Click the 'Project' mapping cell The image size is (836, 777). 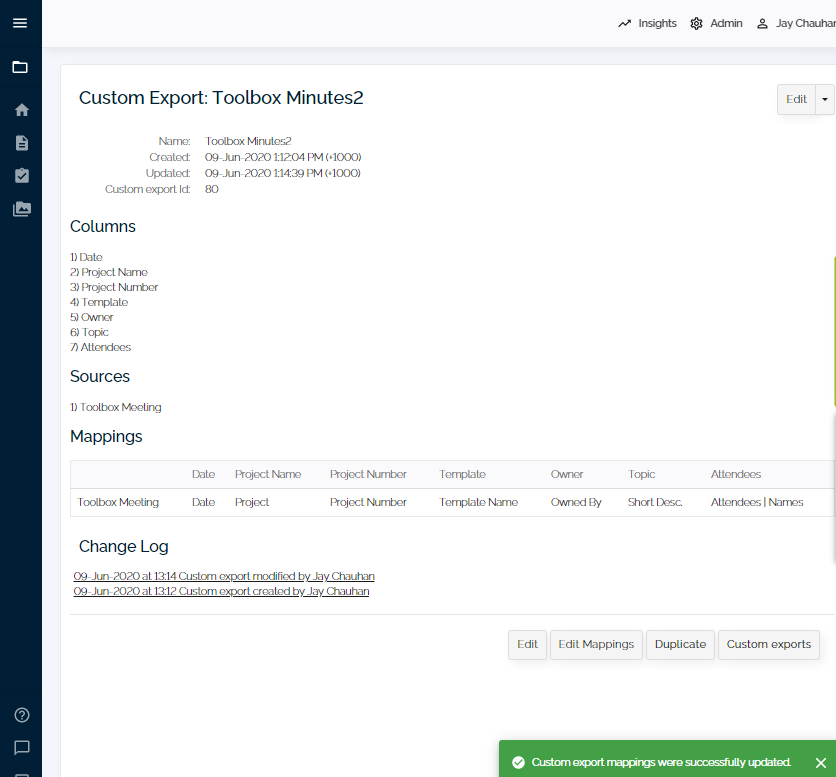tap(252, 502)
